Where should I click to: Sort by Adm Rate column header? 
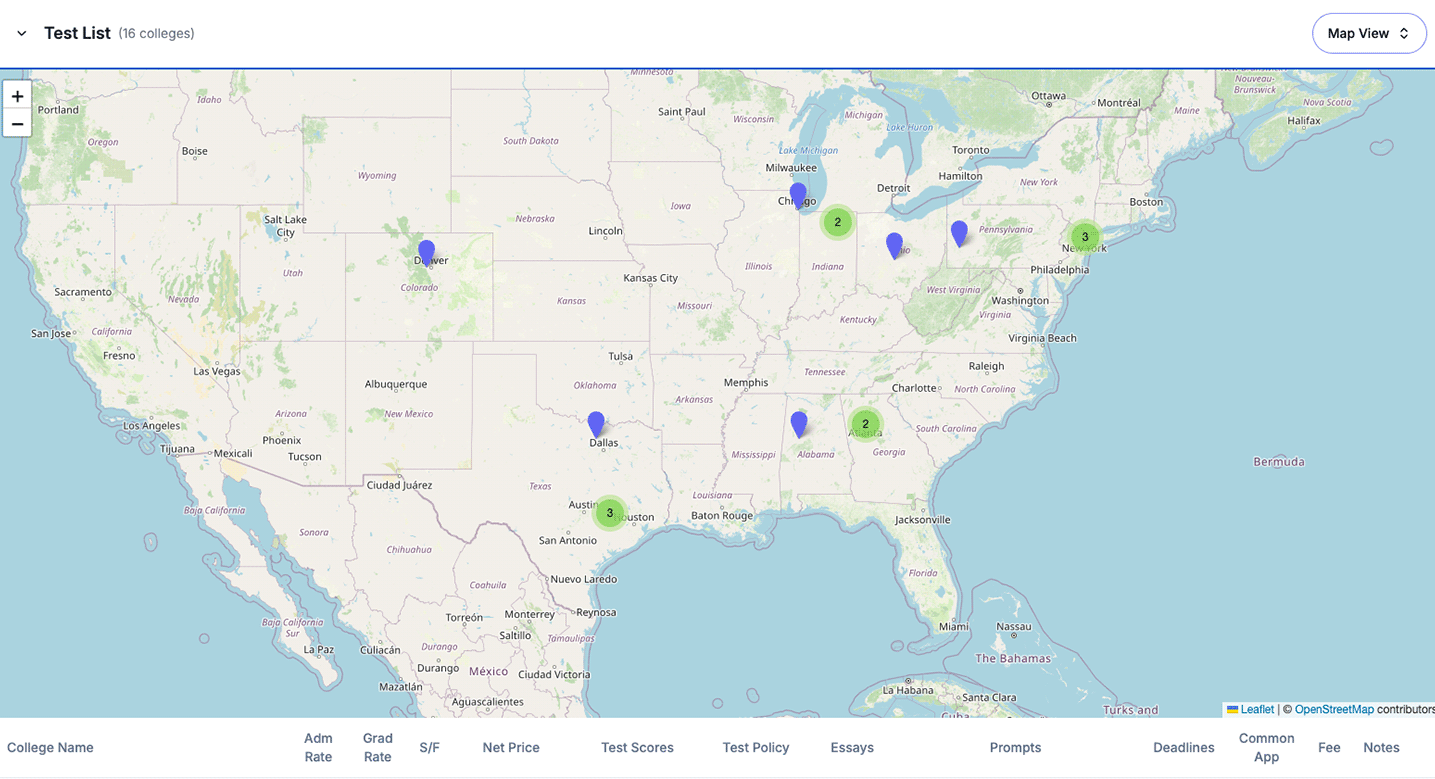tap(318, 748)
